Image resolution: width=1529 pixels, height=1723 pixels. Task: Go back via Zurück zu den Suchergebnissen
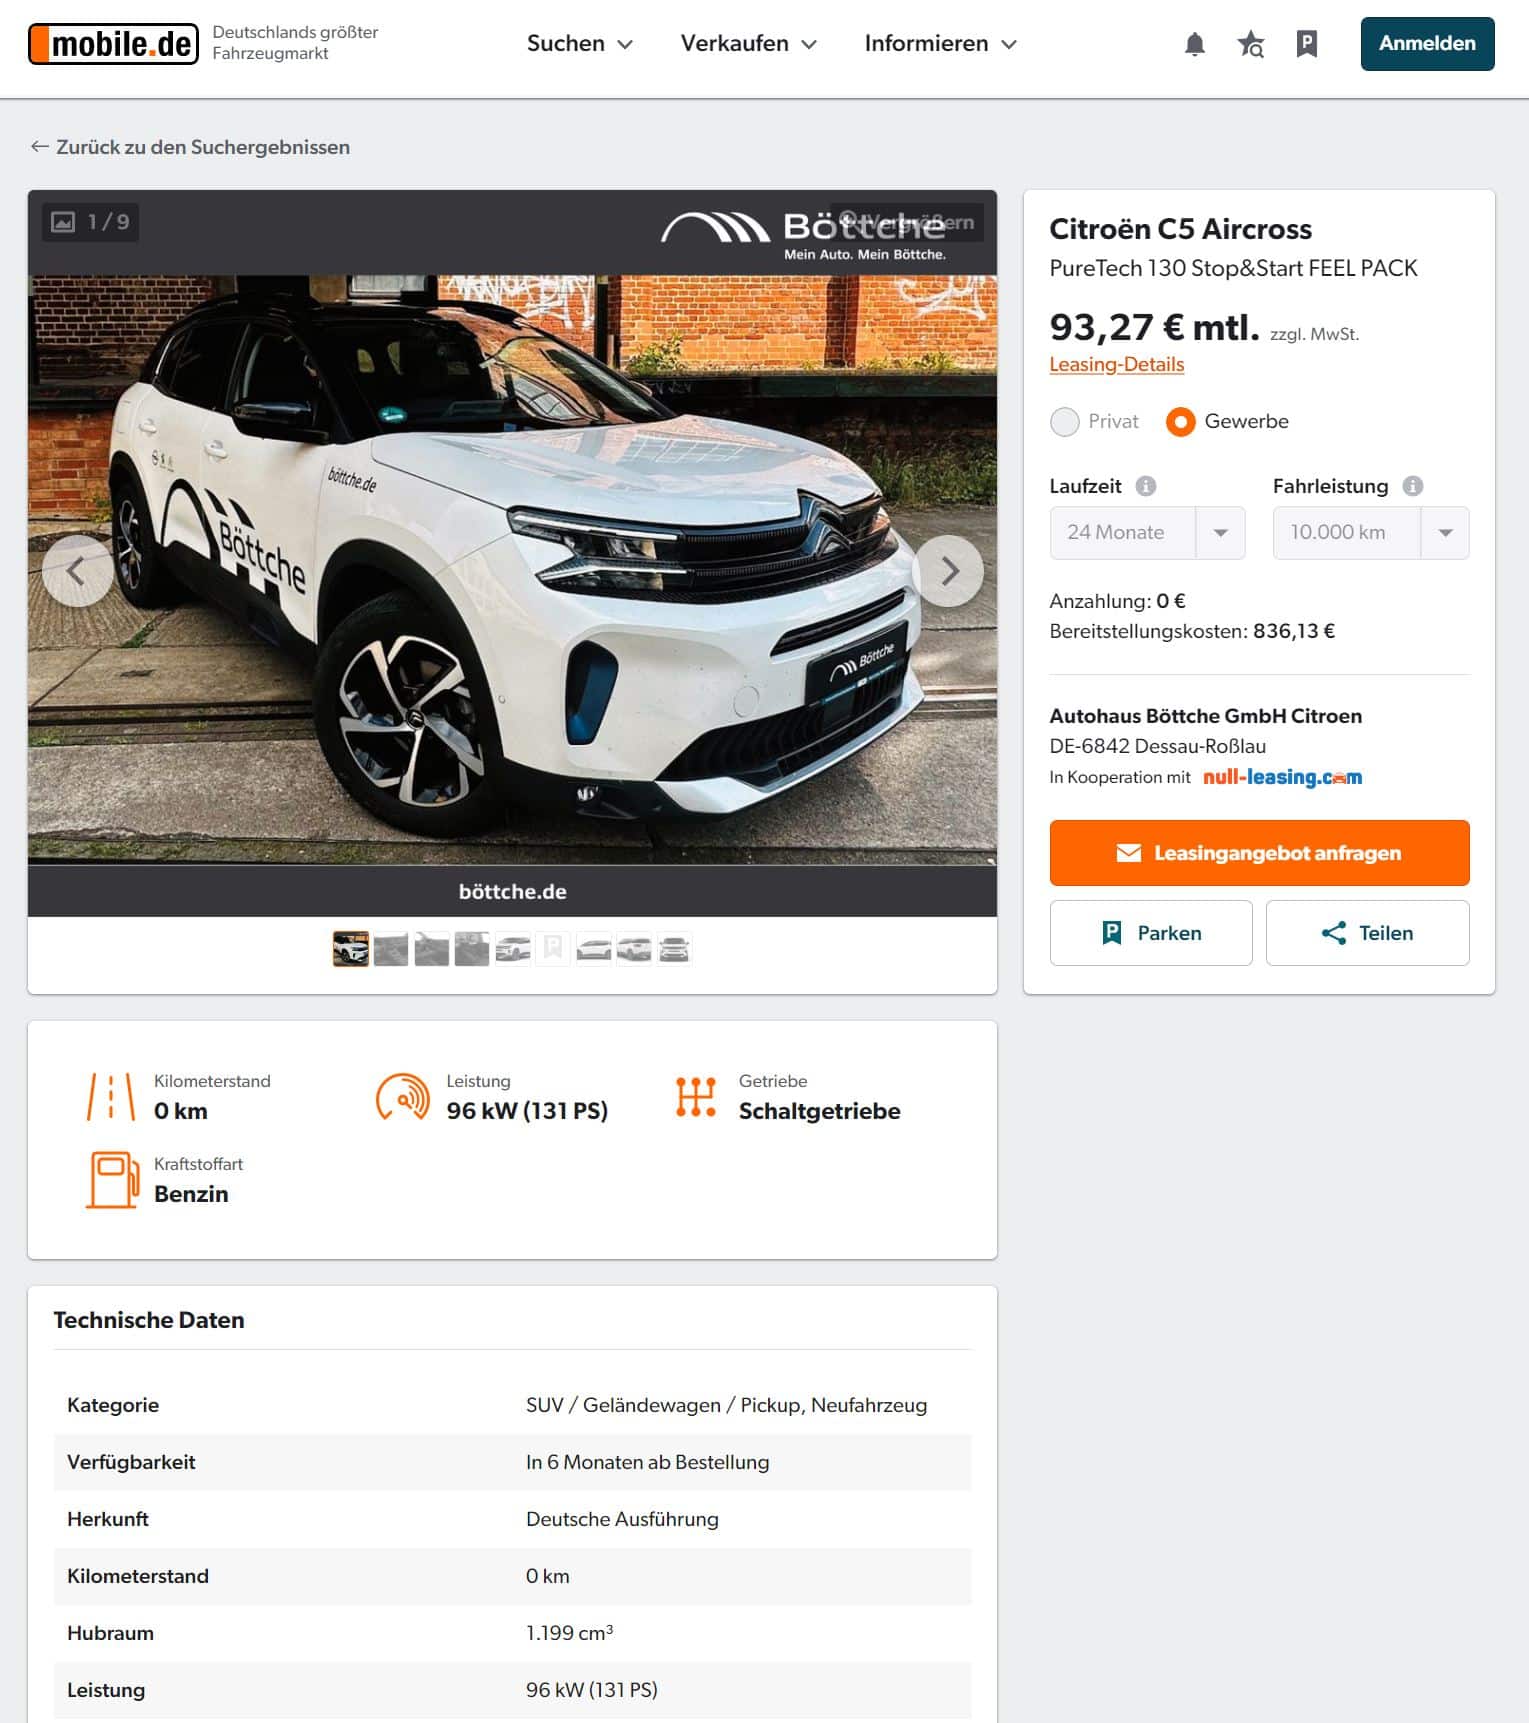point(190,147)
